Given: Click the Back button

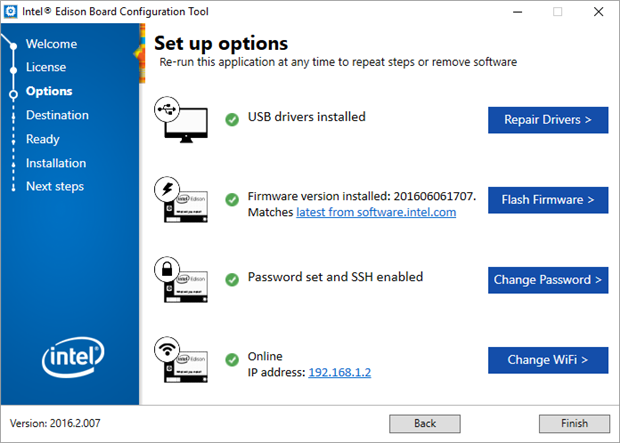Looking at the screenshot, I should click(425, 423).
